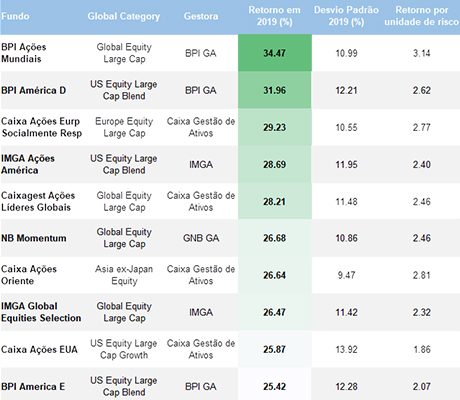
Task: Click the 9.47 standard deviation value
Action: tap(346, 275)
